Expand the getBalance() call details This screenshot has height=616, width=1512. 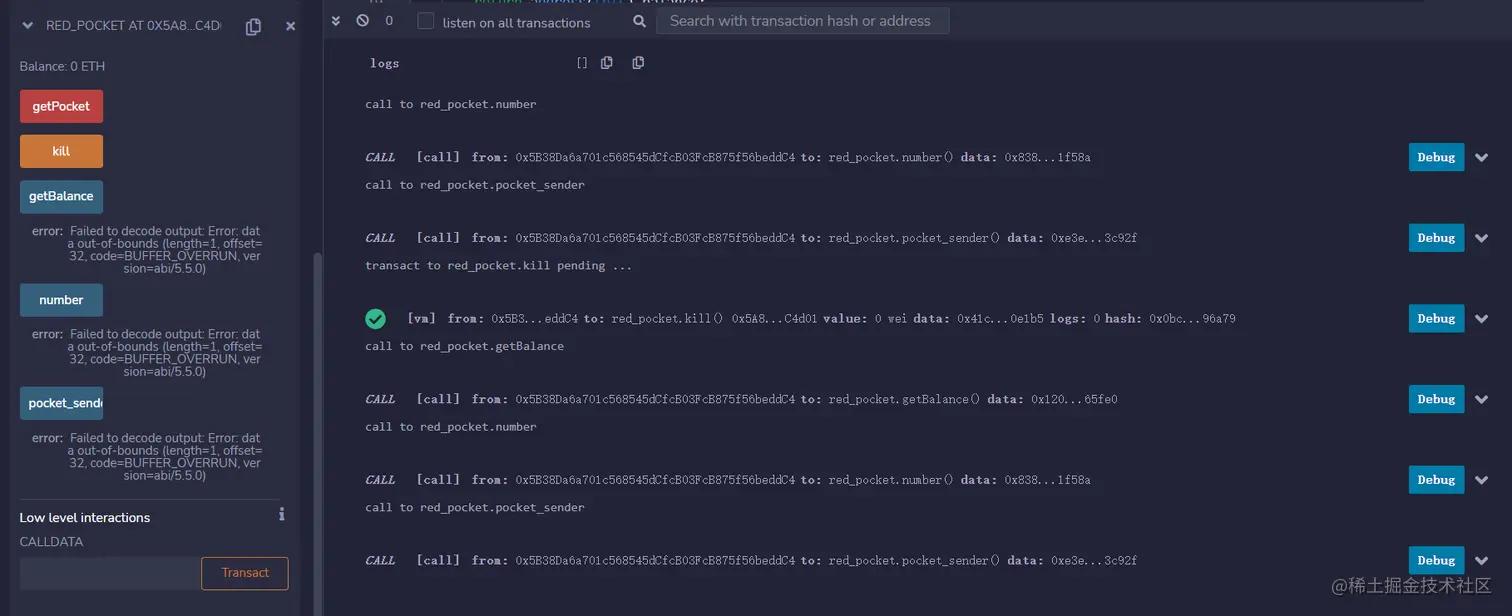click(x=1482, y=399)
